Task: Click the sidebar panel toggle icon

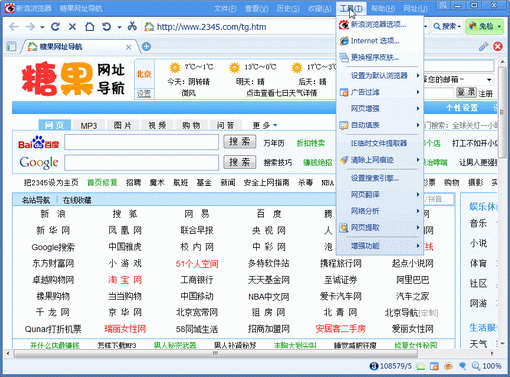Action: [x=11, y=46]
